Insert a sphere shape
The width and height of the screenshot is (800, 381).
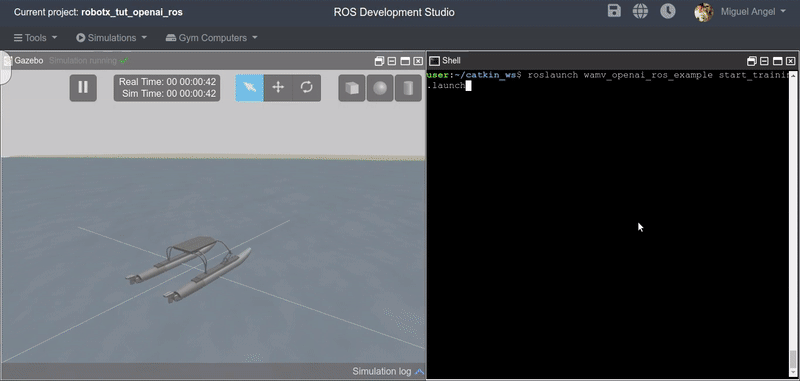tap(380, 88)
